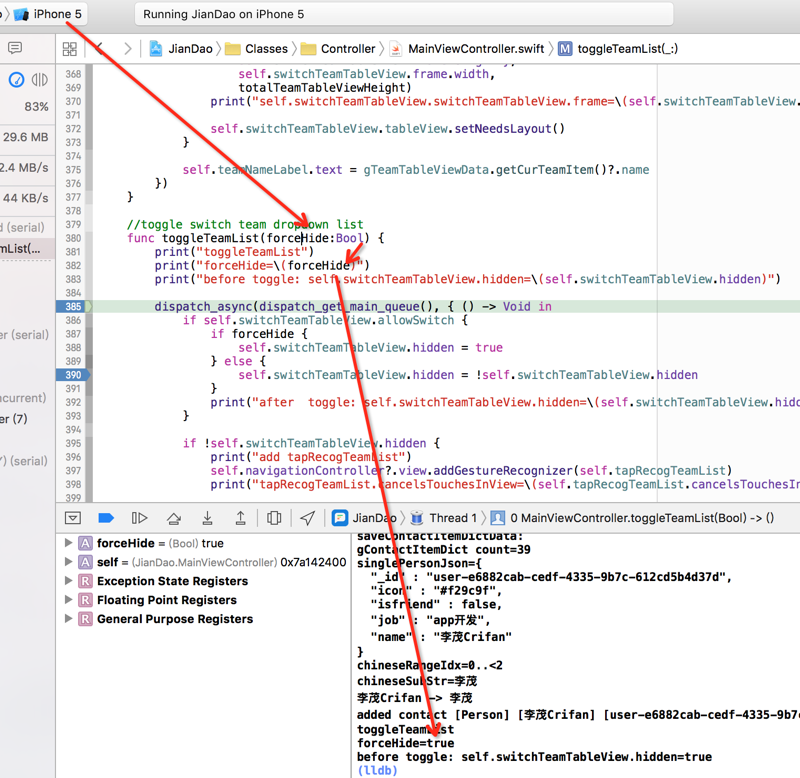This screenshot has height=778, width=800.
Task: Go back to previous file in editor
Action: point(100,49)
